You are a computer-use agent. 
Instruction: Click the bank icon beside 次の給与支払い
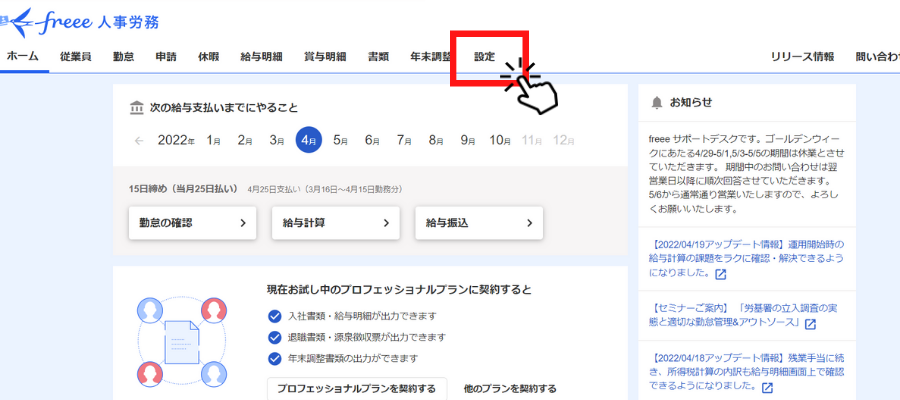(136, 108)
